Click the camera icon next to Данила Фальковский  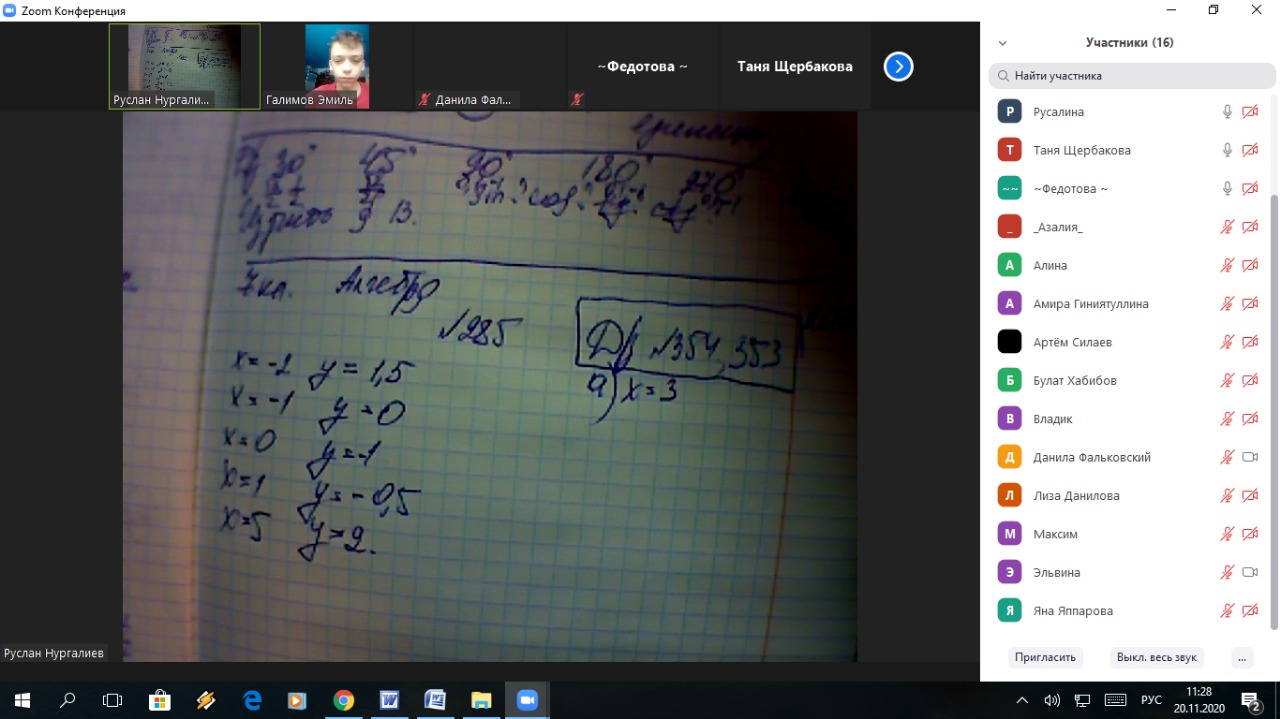pyautogui.click(x=1249, y=457)
